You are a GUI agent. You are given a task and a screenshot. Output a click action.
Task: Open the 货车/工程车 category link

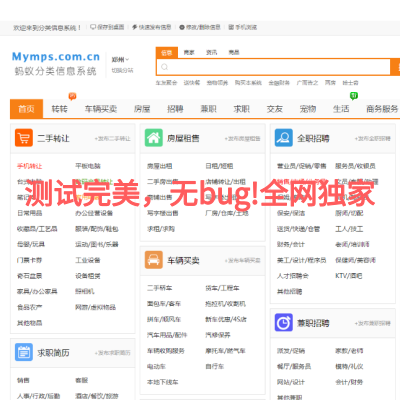[x=222, y=288]
